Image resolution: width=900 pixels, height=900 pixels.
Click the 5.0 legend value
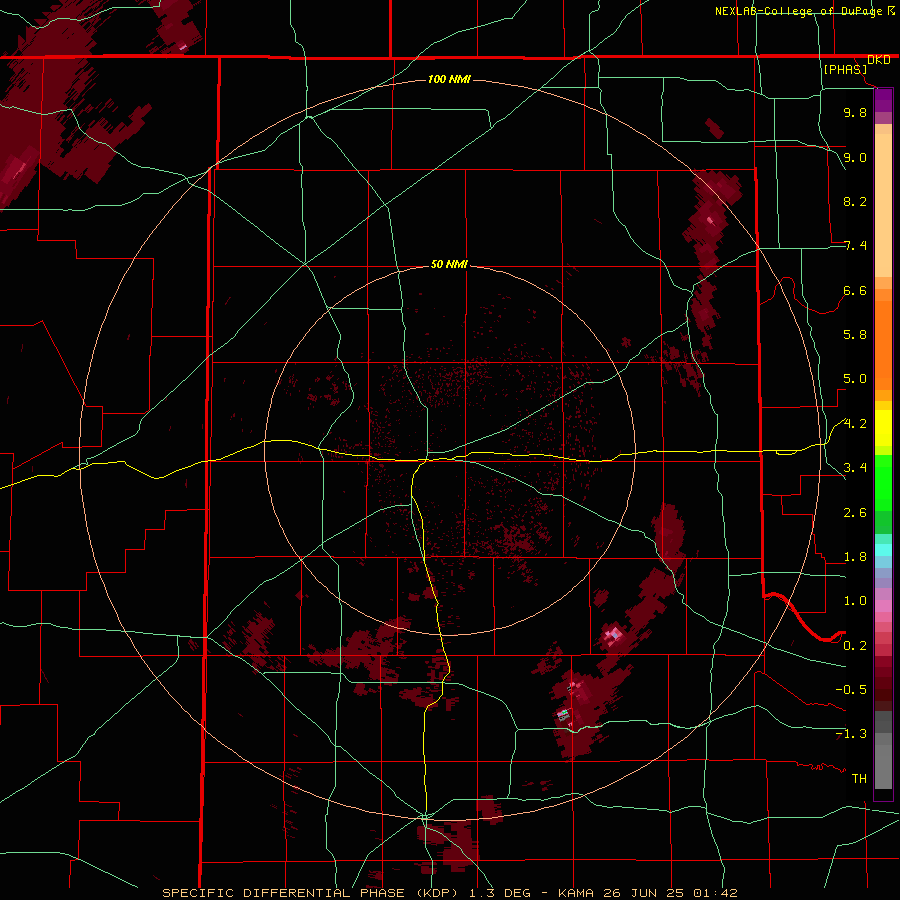pos(855,379)
